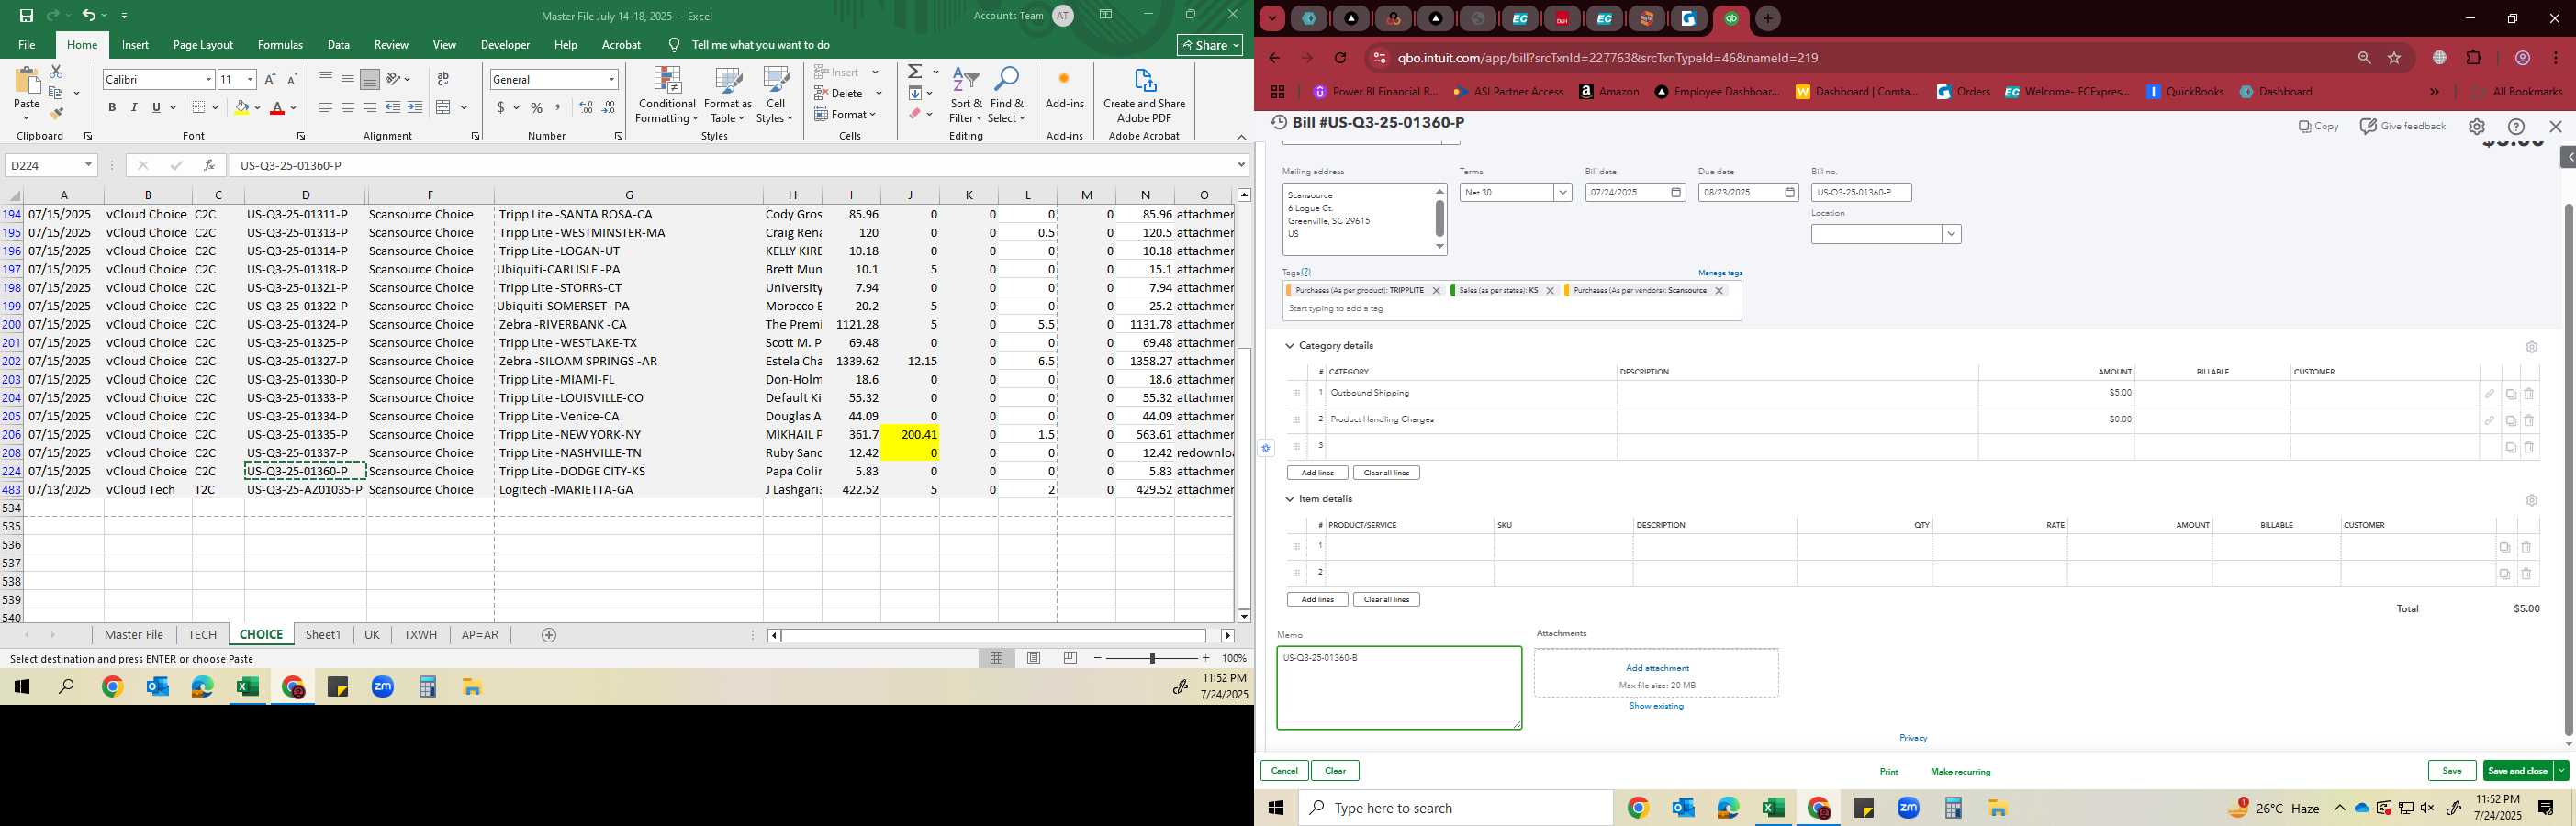Reload the QuickBooks page in Chrome
The height and width of the screenshot is (826, 2576).
pos(1340,58)
